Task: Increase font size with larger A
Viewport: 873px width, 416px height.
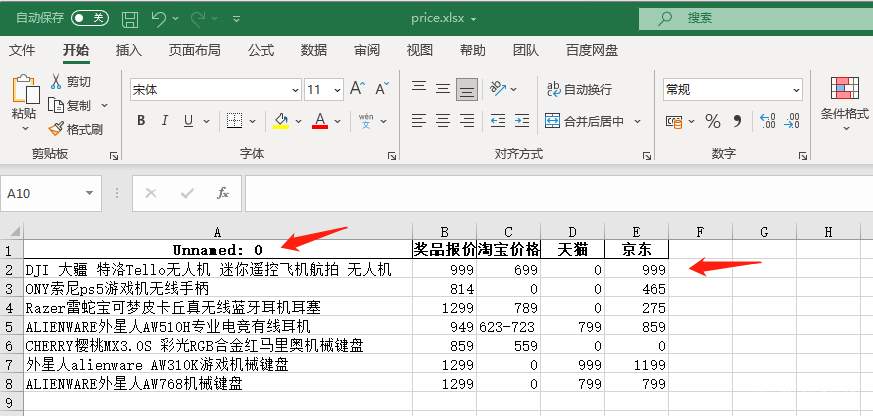Action: pyautogui.click(x=357, y=89)
